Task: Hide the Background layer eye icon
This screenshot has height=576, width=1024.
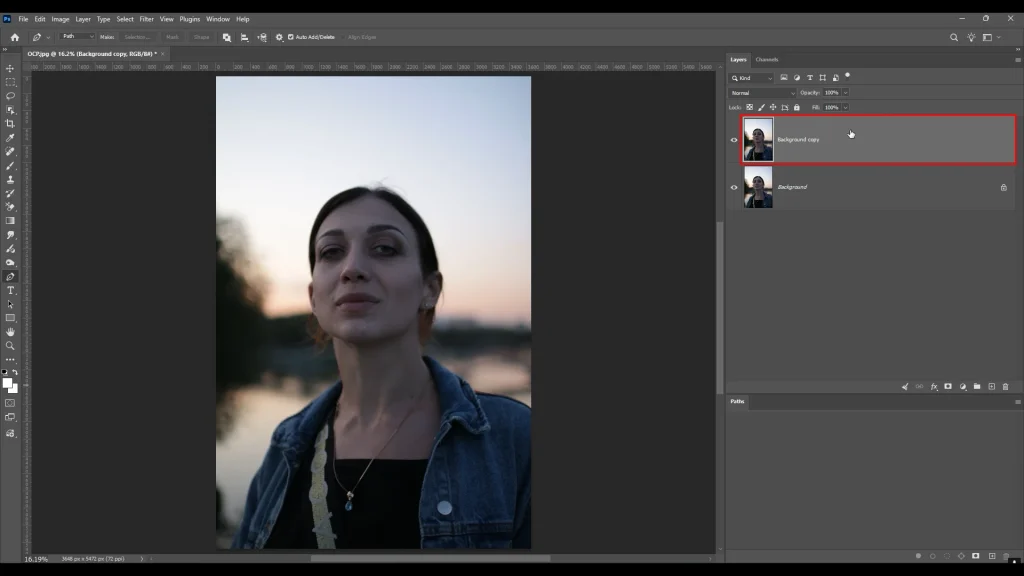Action: (734, 187)
